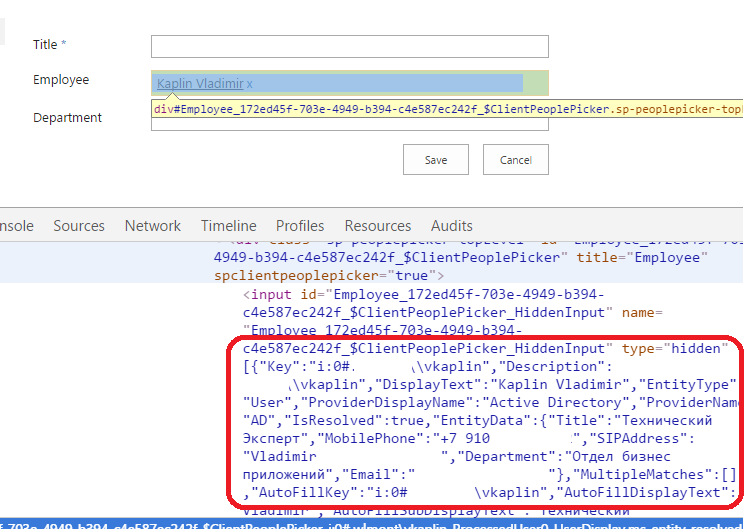Click the Department field label

pos(67,118)
